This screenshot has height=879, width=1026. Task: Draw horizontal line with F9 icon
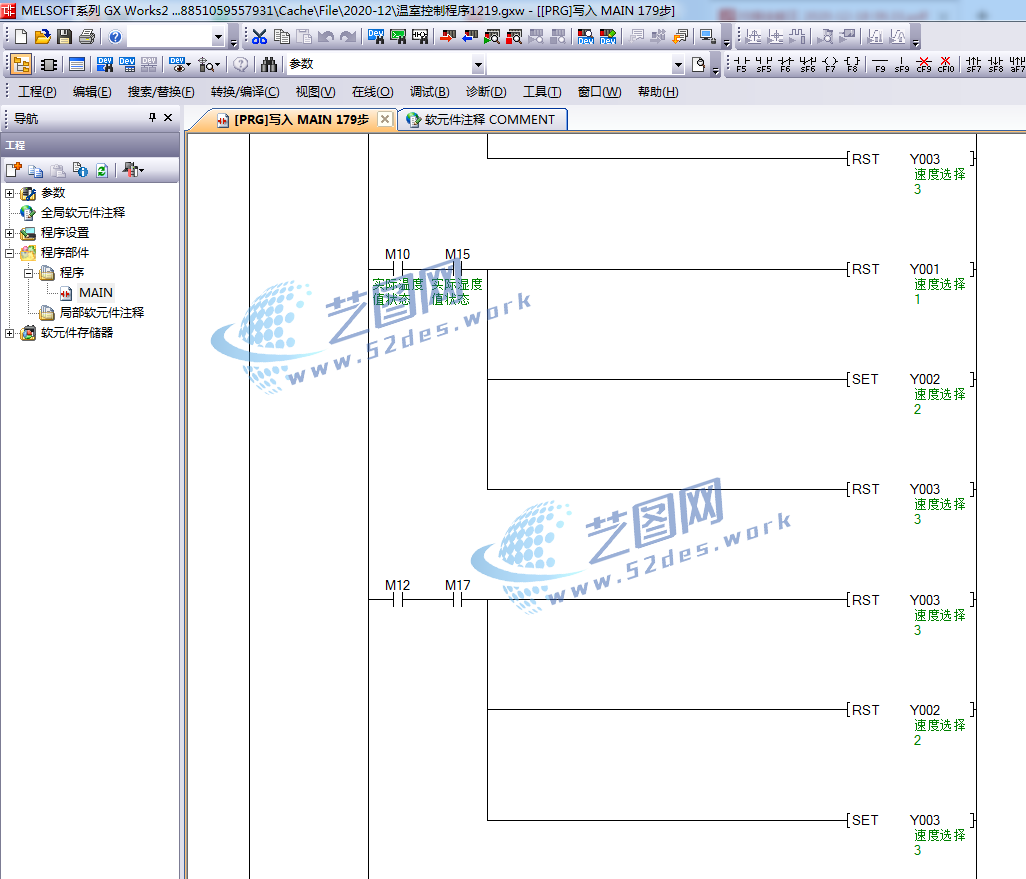881,64
